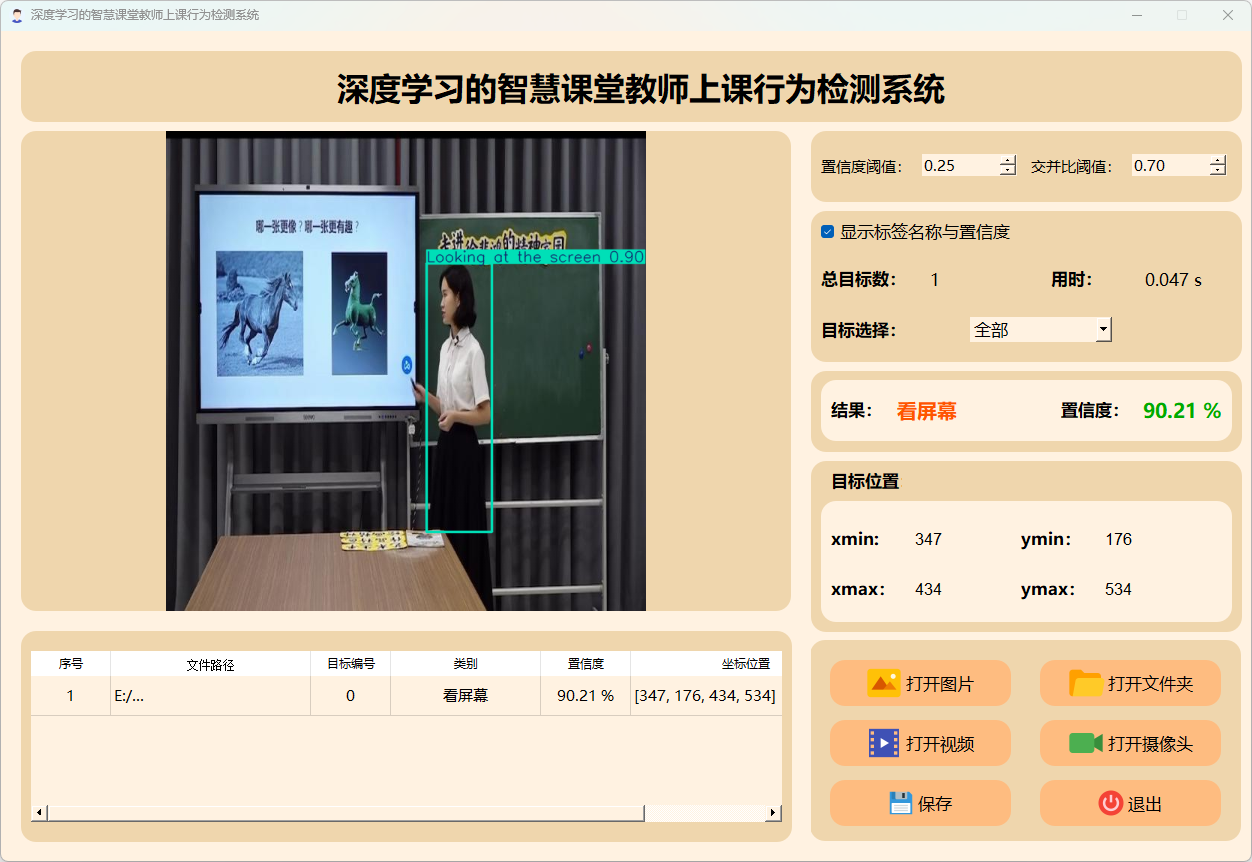Screen dimensions: 1252x862
Task: Click the film icon for 打开视频
Action: [884, 743]
